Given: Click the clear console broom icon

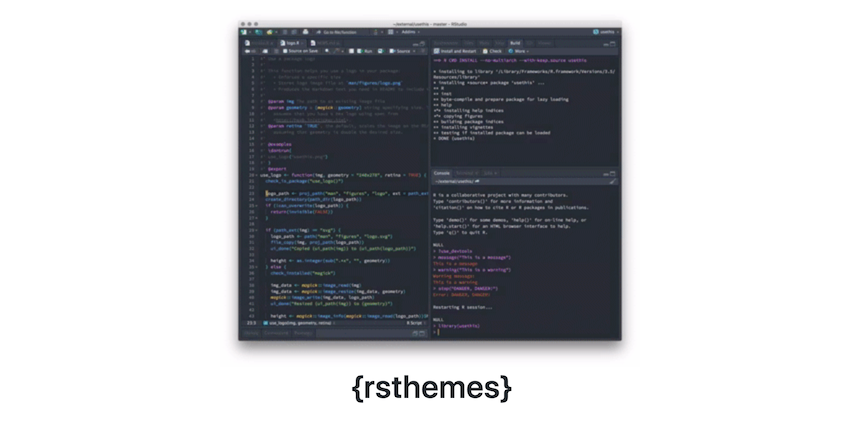Looking at the screenshot, I should (612, 181).
